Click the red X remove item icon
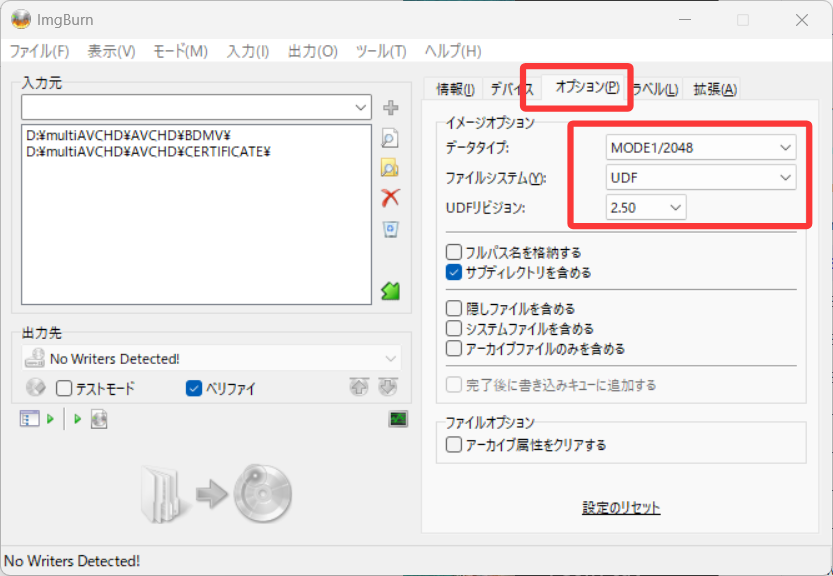Viewport: 833px width, 576px height. click(390, 198)
